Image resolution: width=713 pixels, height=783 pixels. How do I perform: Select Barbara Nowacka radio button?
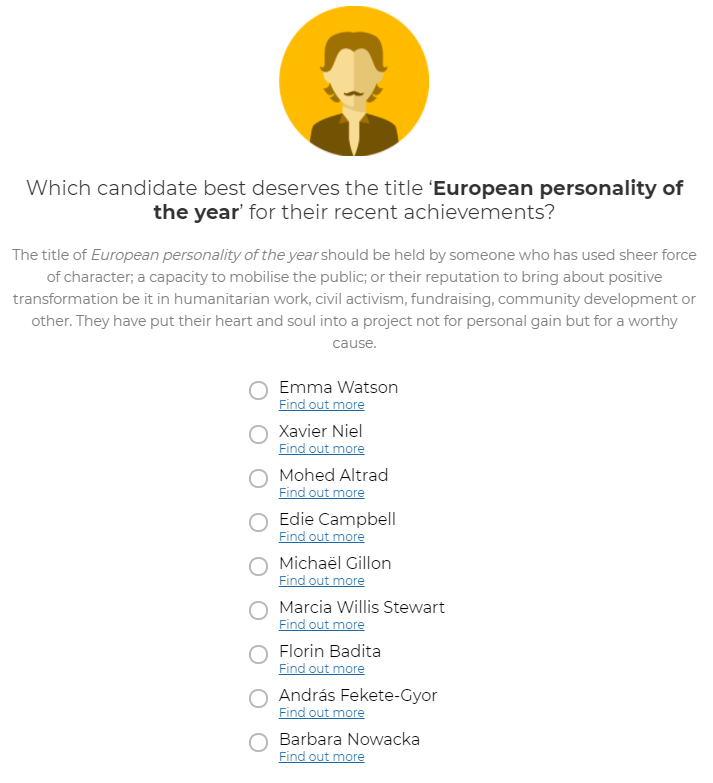(259, 742)
